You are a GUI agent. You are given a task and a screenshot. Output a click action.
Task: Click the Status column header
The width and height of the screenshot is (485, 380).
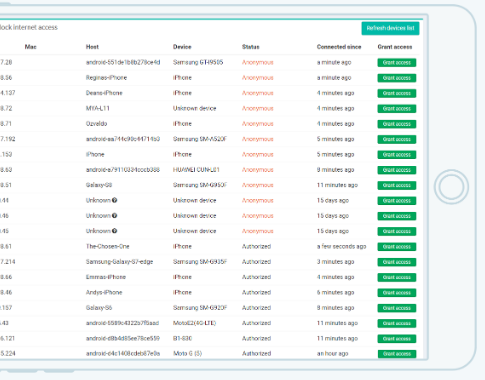251,47
